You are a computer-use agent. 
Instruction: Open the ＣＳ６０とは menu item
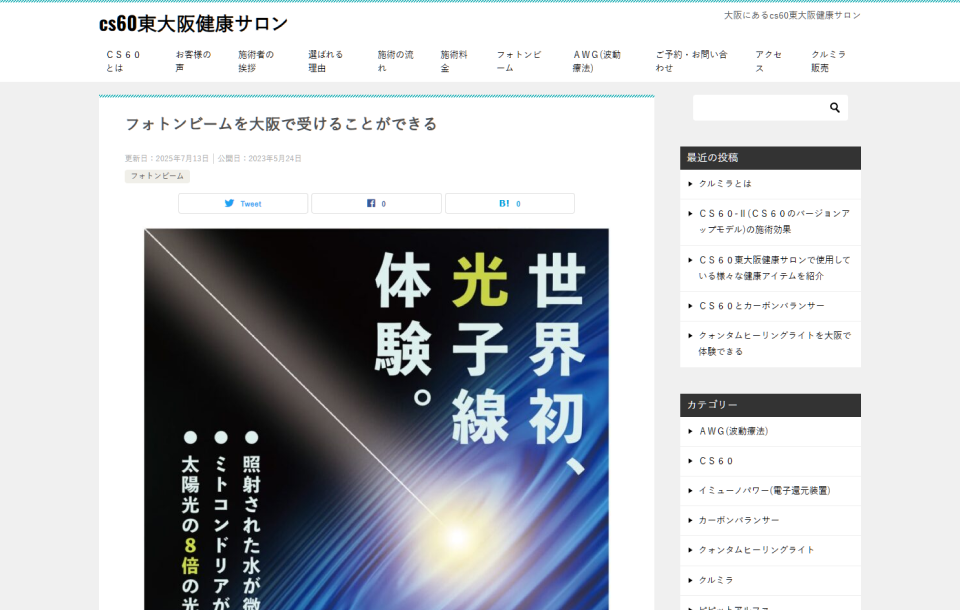click(124, 61)
